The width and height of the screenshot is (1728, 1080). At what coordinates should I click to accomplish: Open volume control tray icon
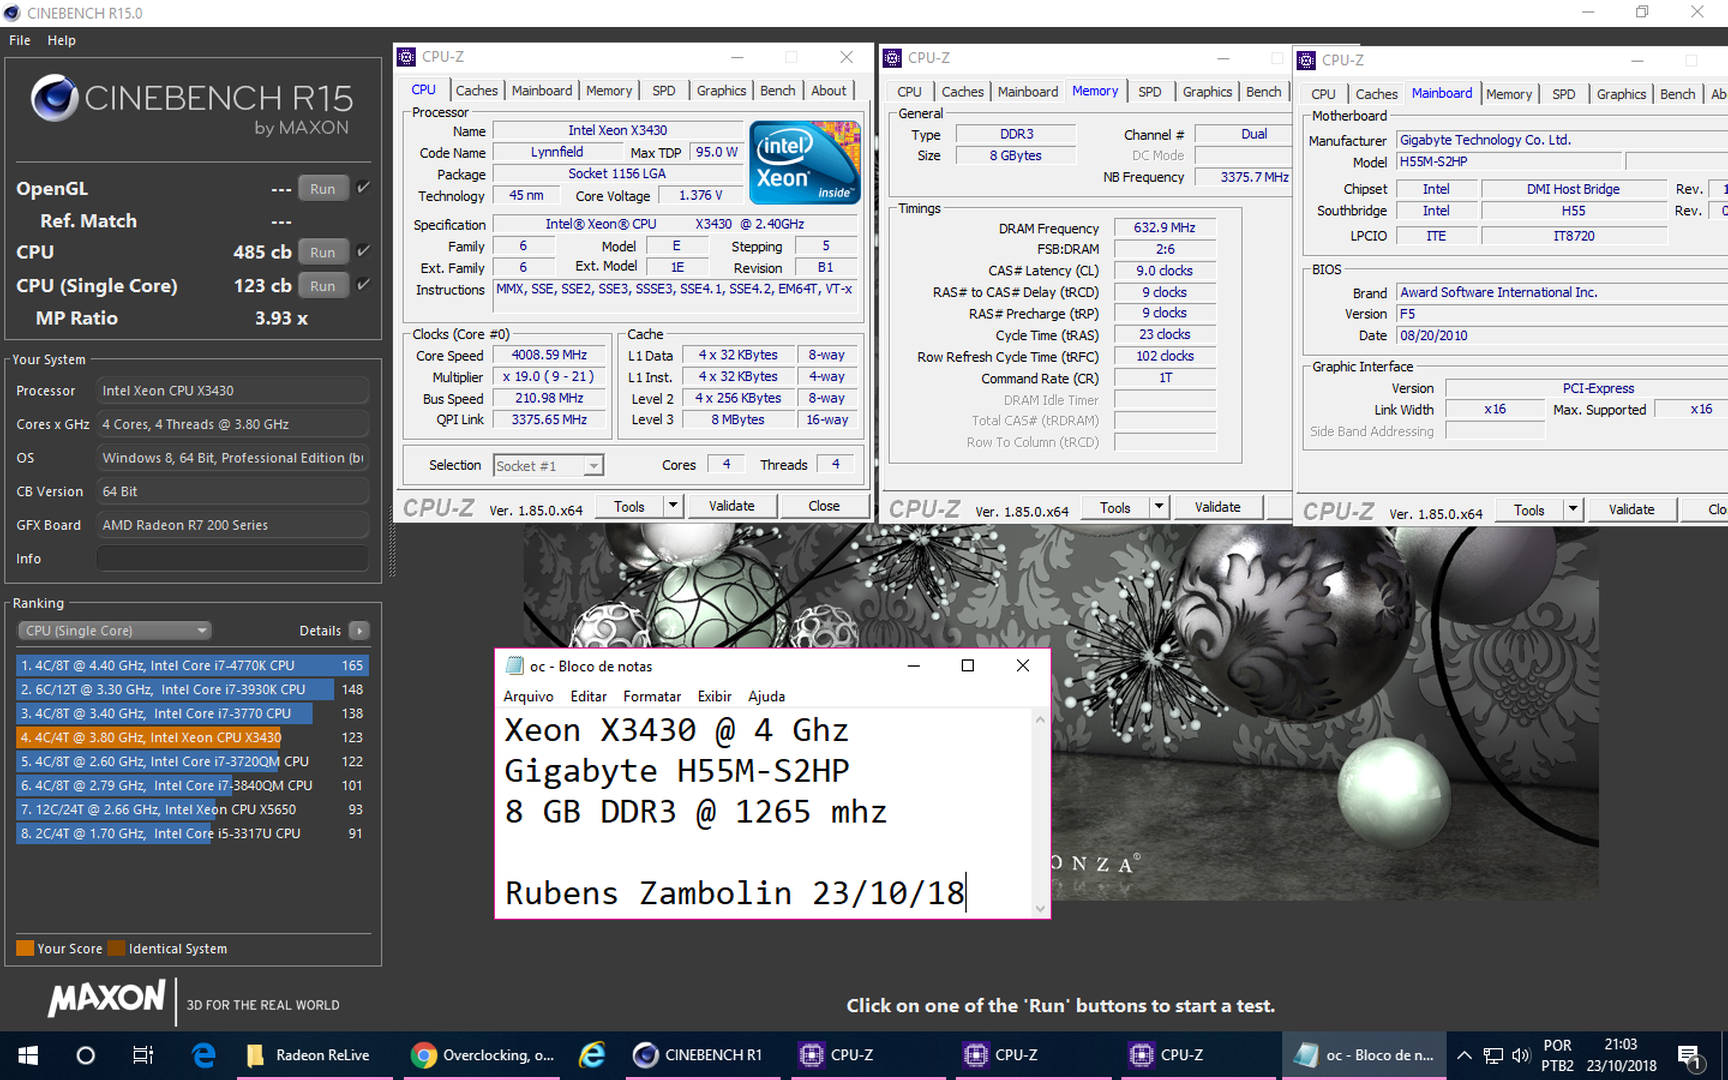click(1521, 1055)
